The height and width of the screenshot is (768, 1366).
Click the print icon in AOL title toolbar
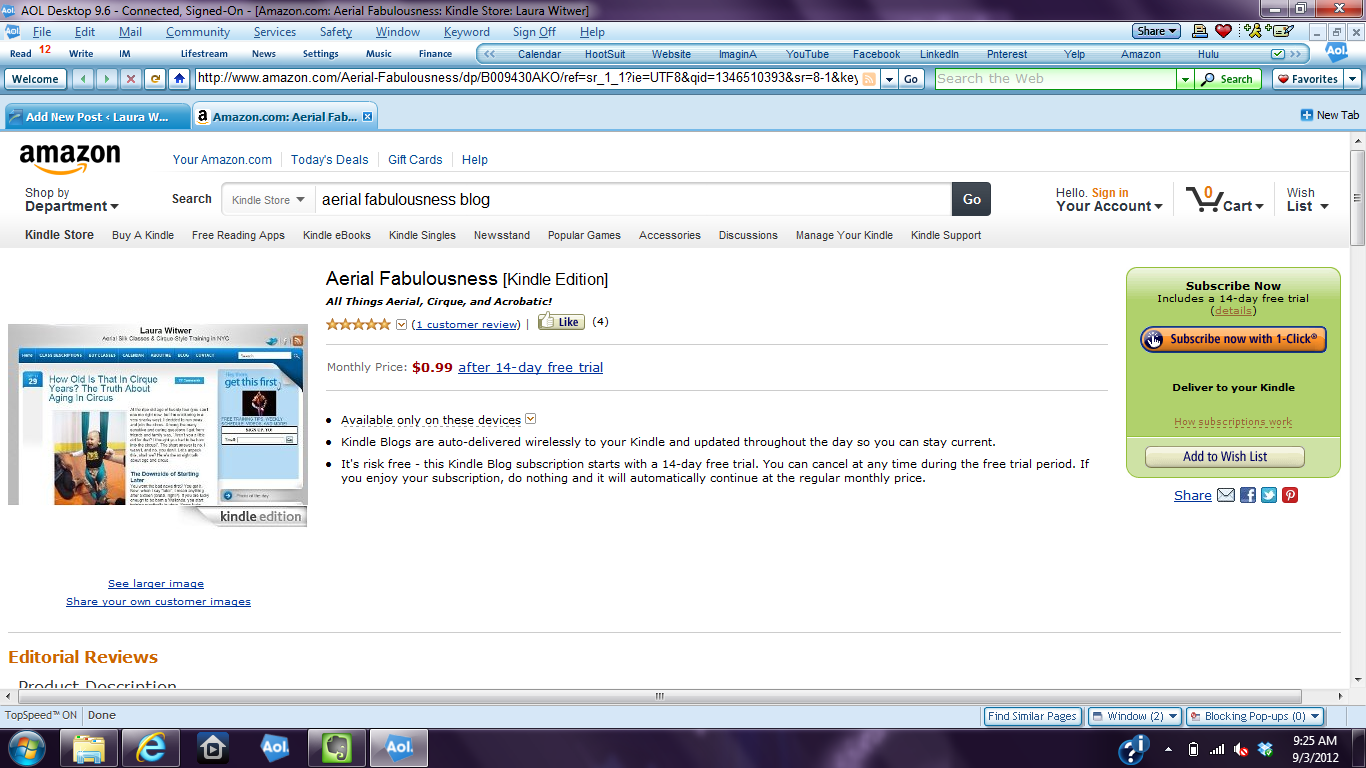click(x=1198, y=31)
